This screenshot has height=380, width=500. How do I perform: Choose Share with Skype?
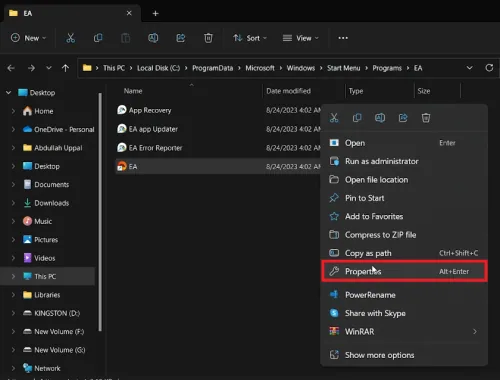(404, 313)
